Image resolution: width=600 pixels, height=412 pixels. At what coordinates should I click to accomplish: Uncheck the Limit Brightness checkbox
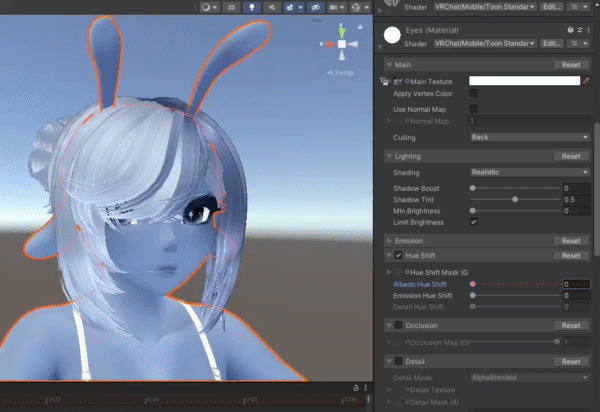point(473,221)
